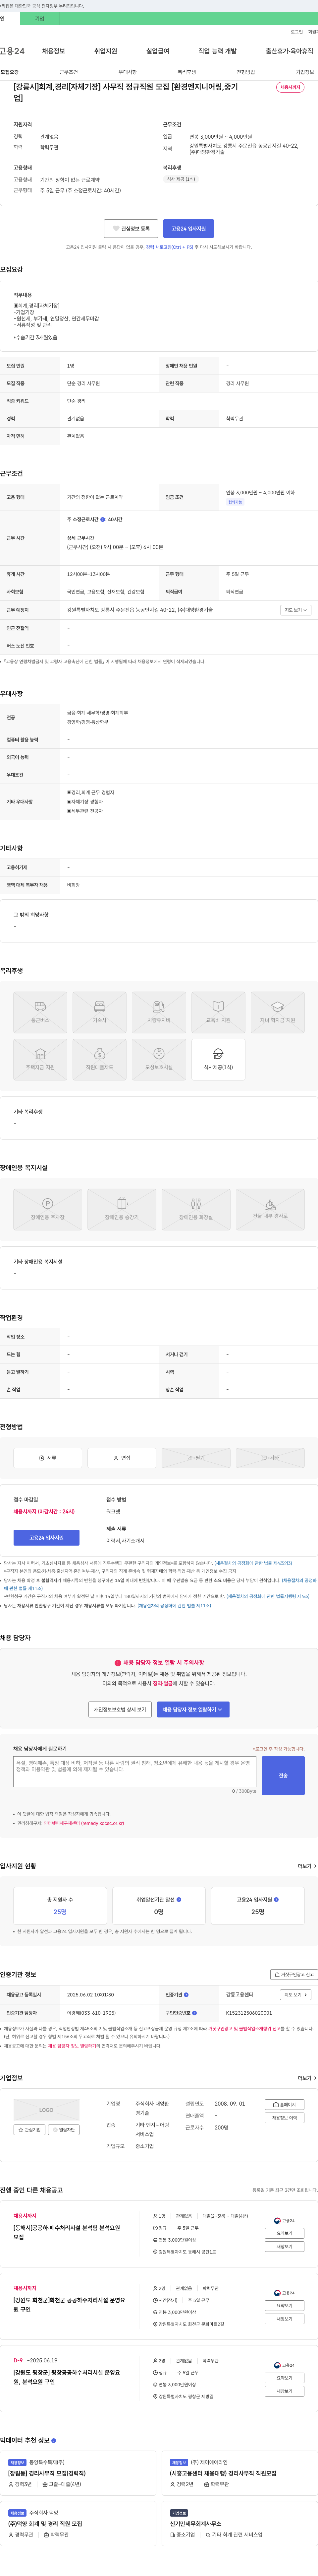The image size is (318, 2576).
Task: Click the 전송 submit button
Action: point(283,1775)
